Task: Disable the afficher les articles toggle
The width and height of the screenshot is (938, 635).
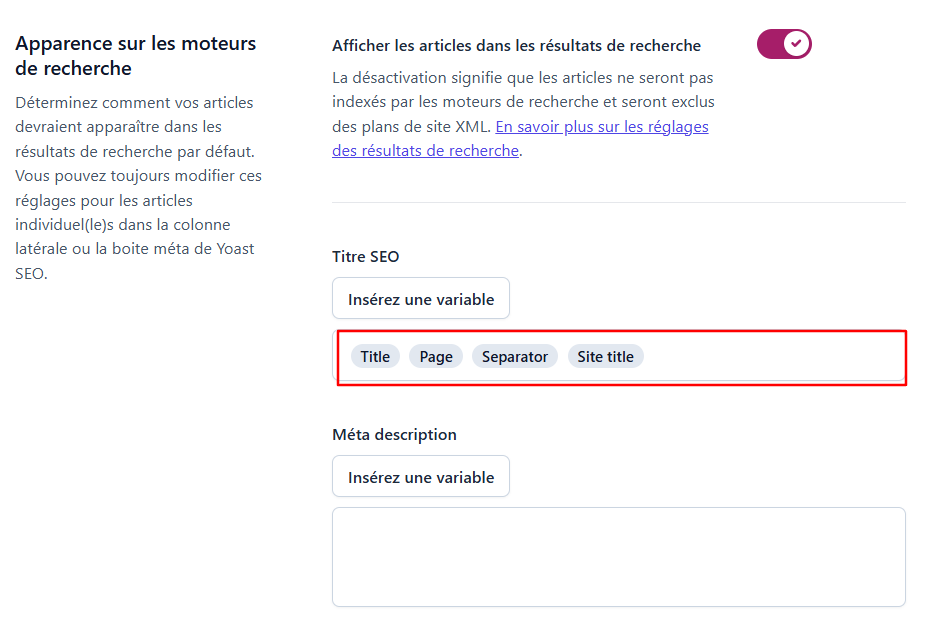Action: pos(784,44)
